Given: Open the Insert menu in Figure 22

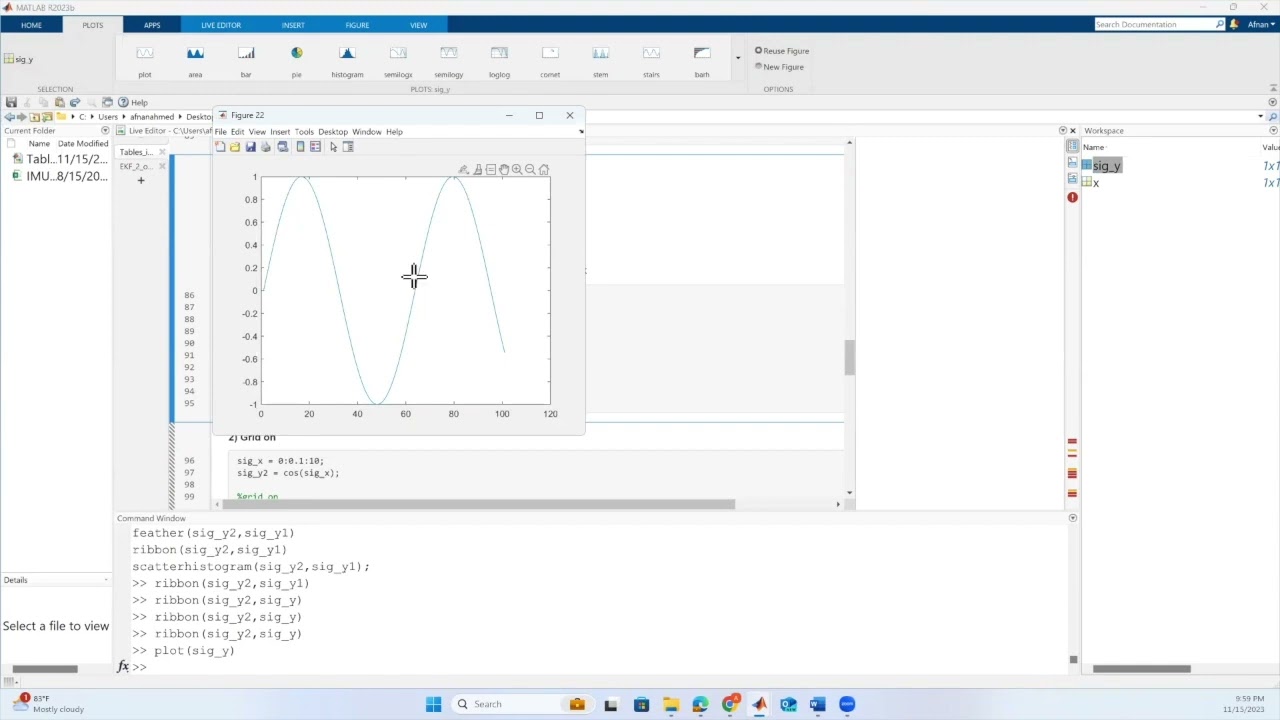Looking at the screenshot, I should tap(280, 132).
